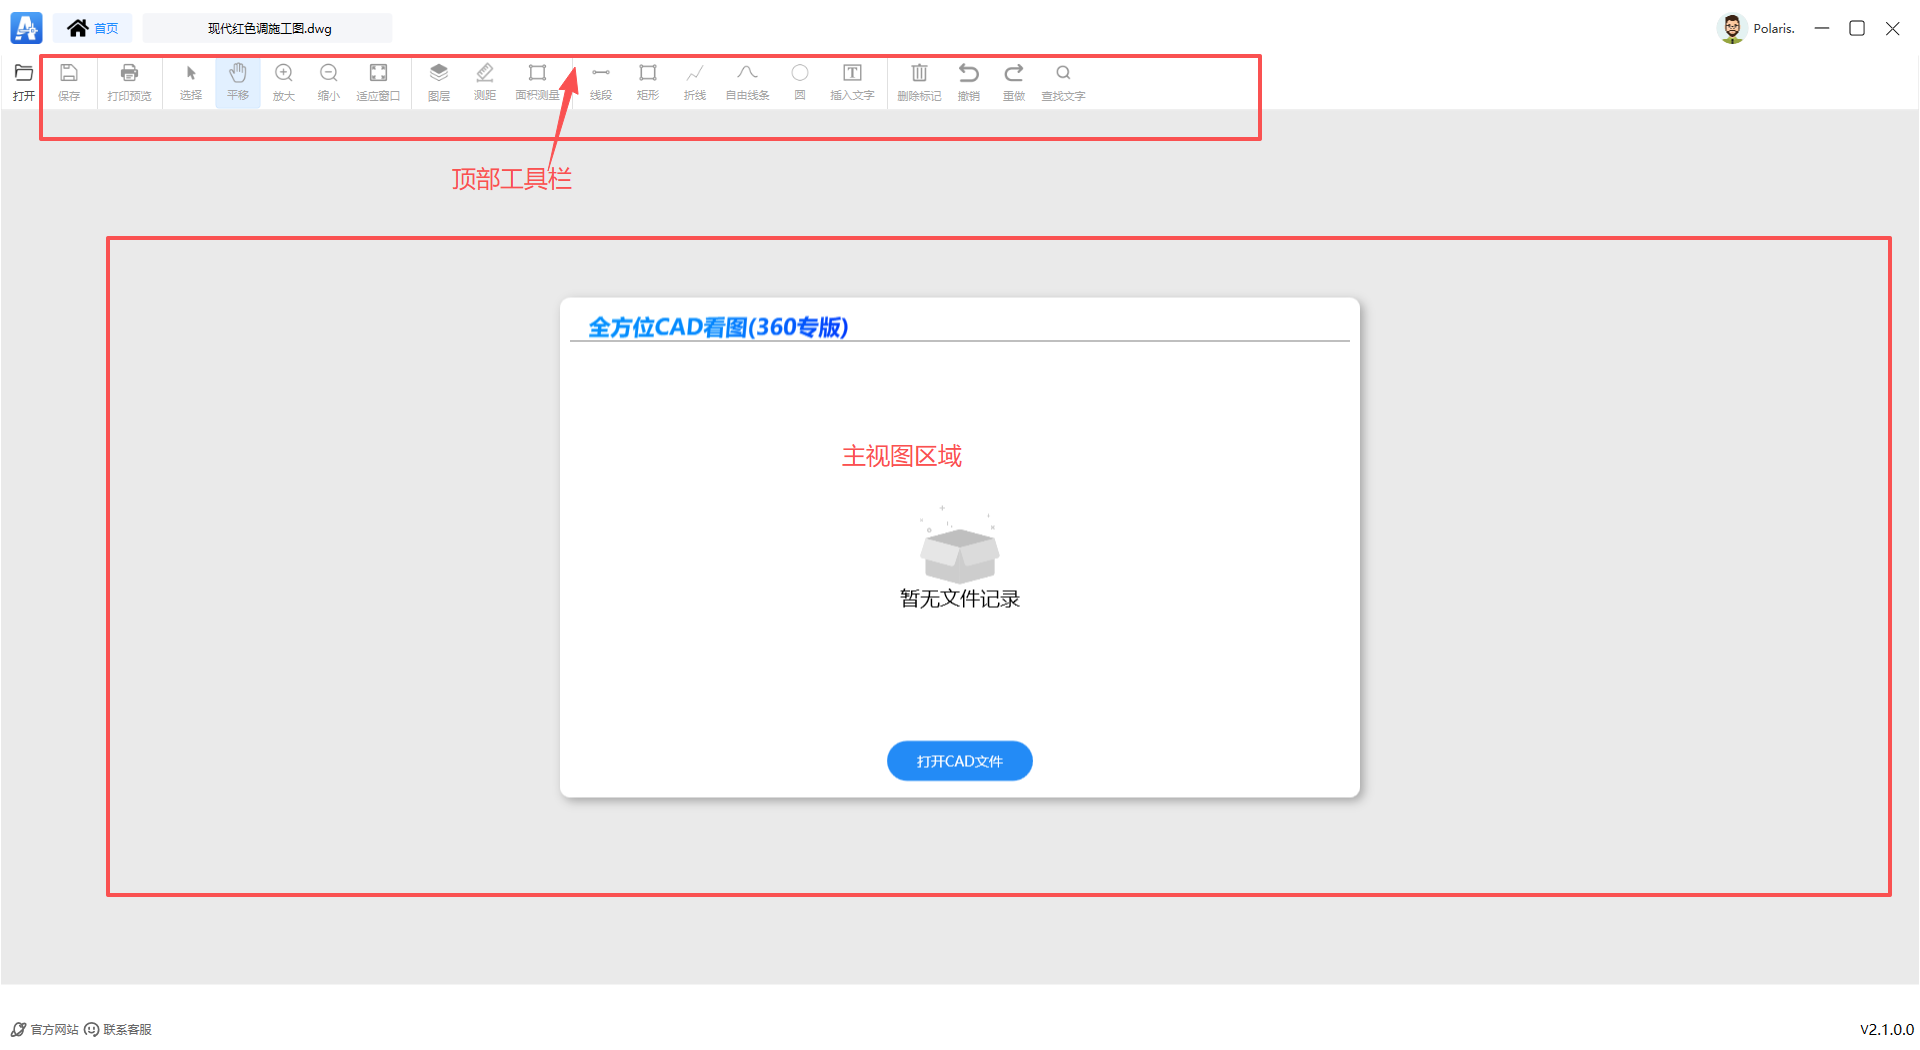The image size is (1920, 1050).
Task: Select the 线段 line segment tool
Action: 600,82
